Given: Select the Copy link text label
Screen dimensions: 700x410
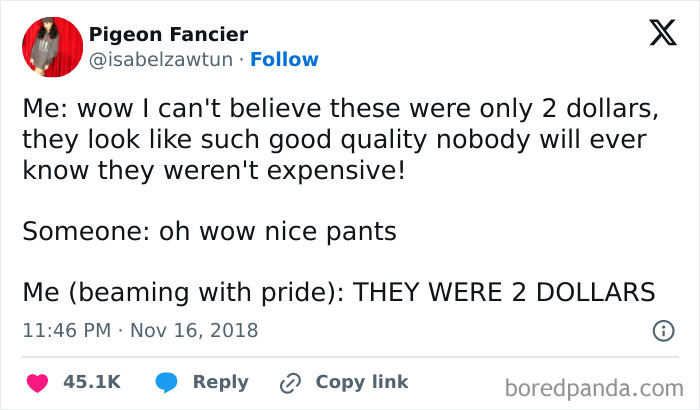Looking at the screenshot, I should (361, 382).
